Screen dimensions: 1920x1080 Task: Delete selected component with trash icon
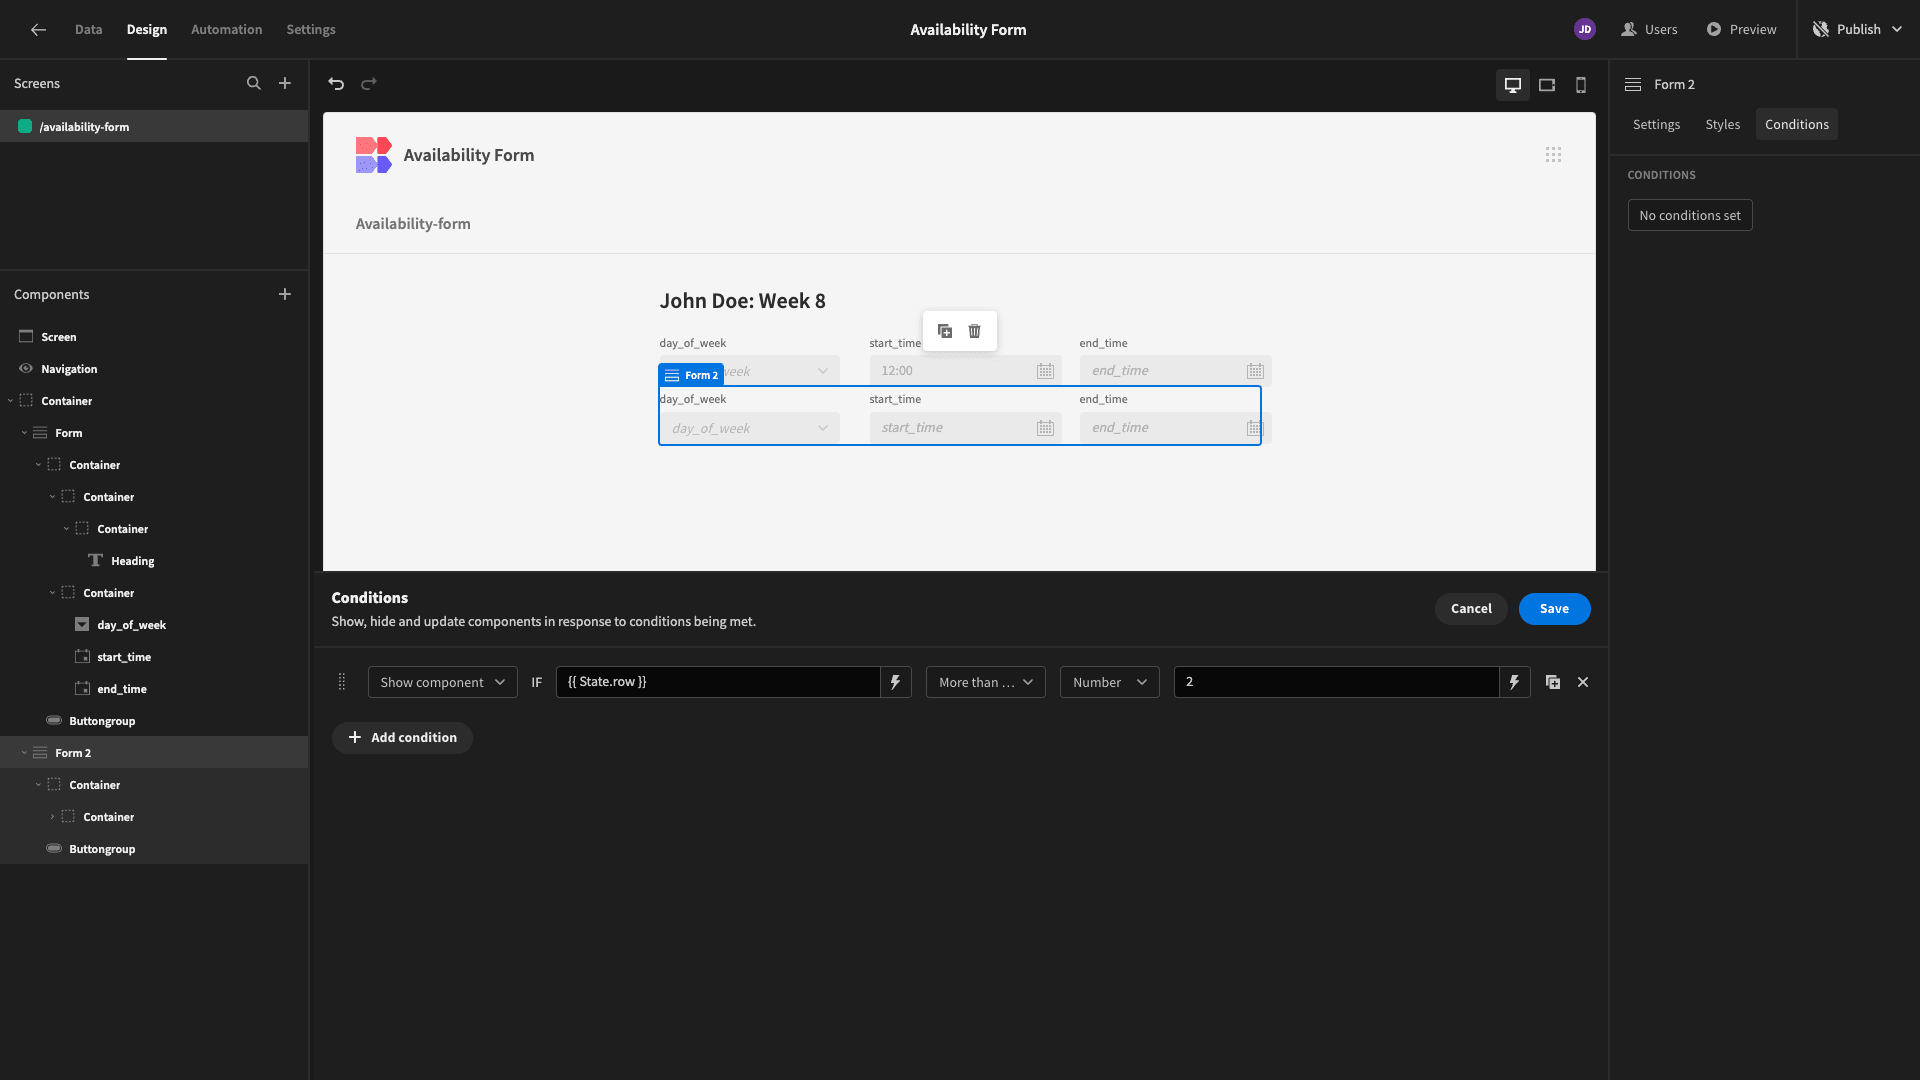[975, 331]
